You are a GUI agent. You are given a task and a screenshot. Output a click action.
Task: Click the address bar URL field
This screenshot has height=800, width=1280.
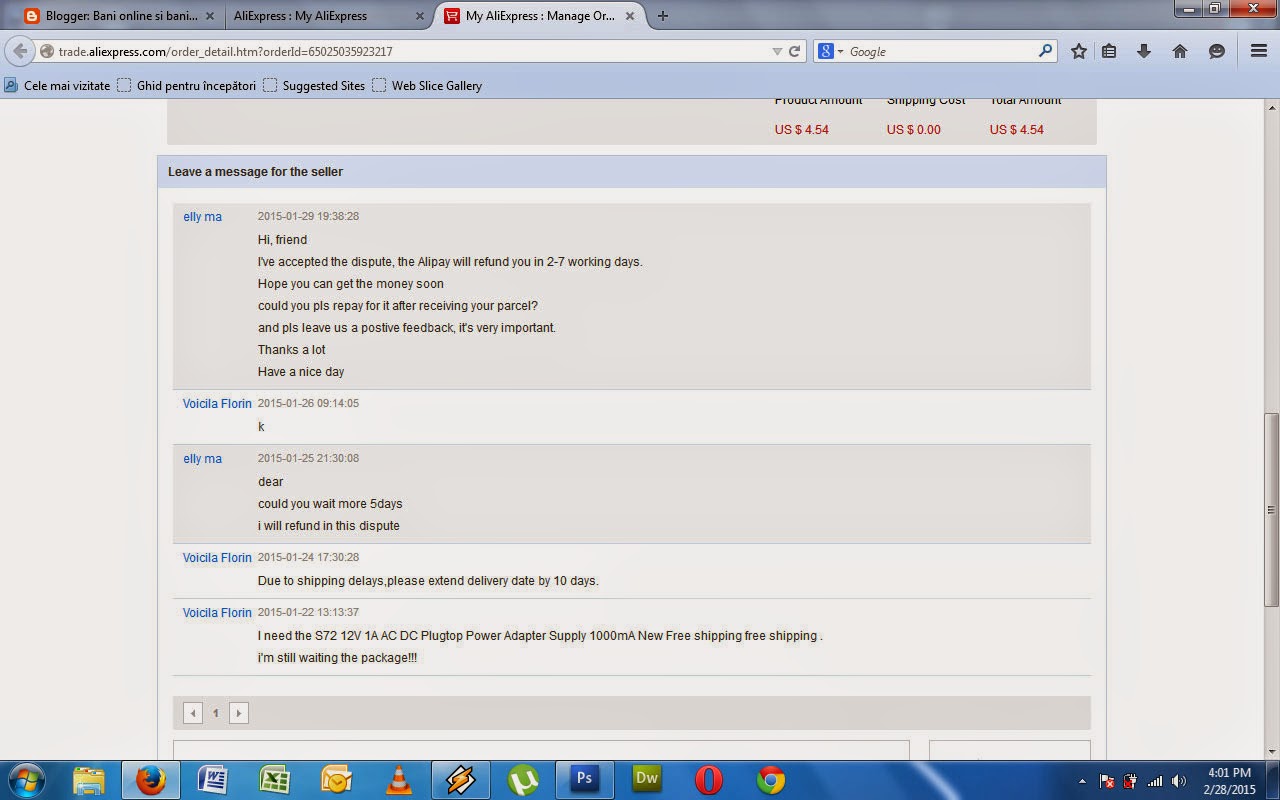[410, 51]
